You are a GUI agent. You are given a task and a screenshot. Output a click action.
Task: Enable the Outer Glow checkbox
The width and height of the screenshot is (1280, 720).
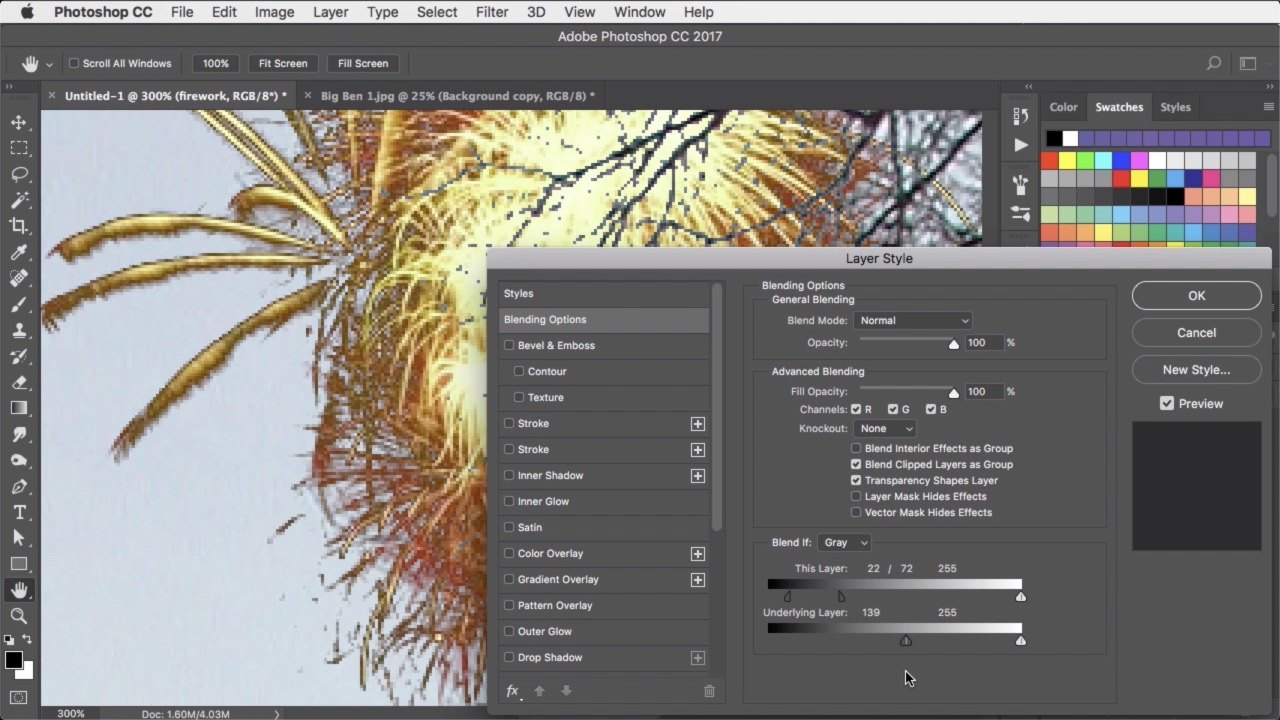[x=509, y=631]
